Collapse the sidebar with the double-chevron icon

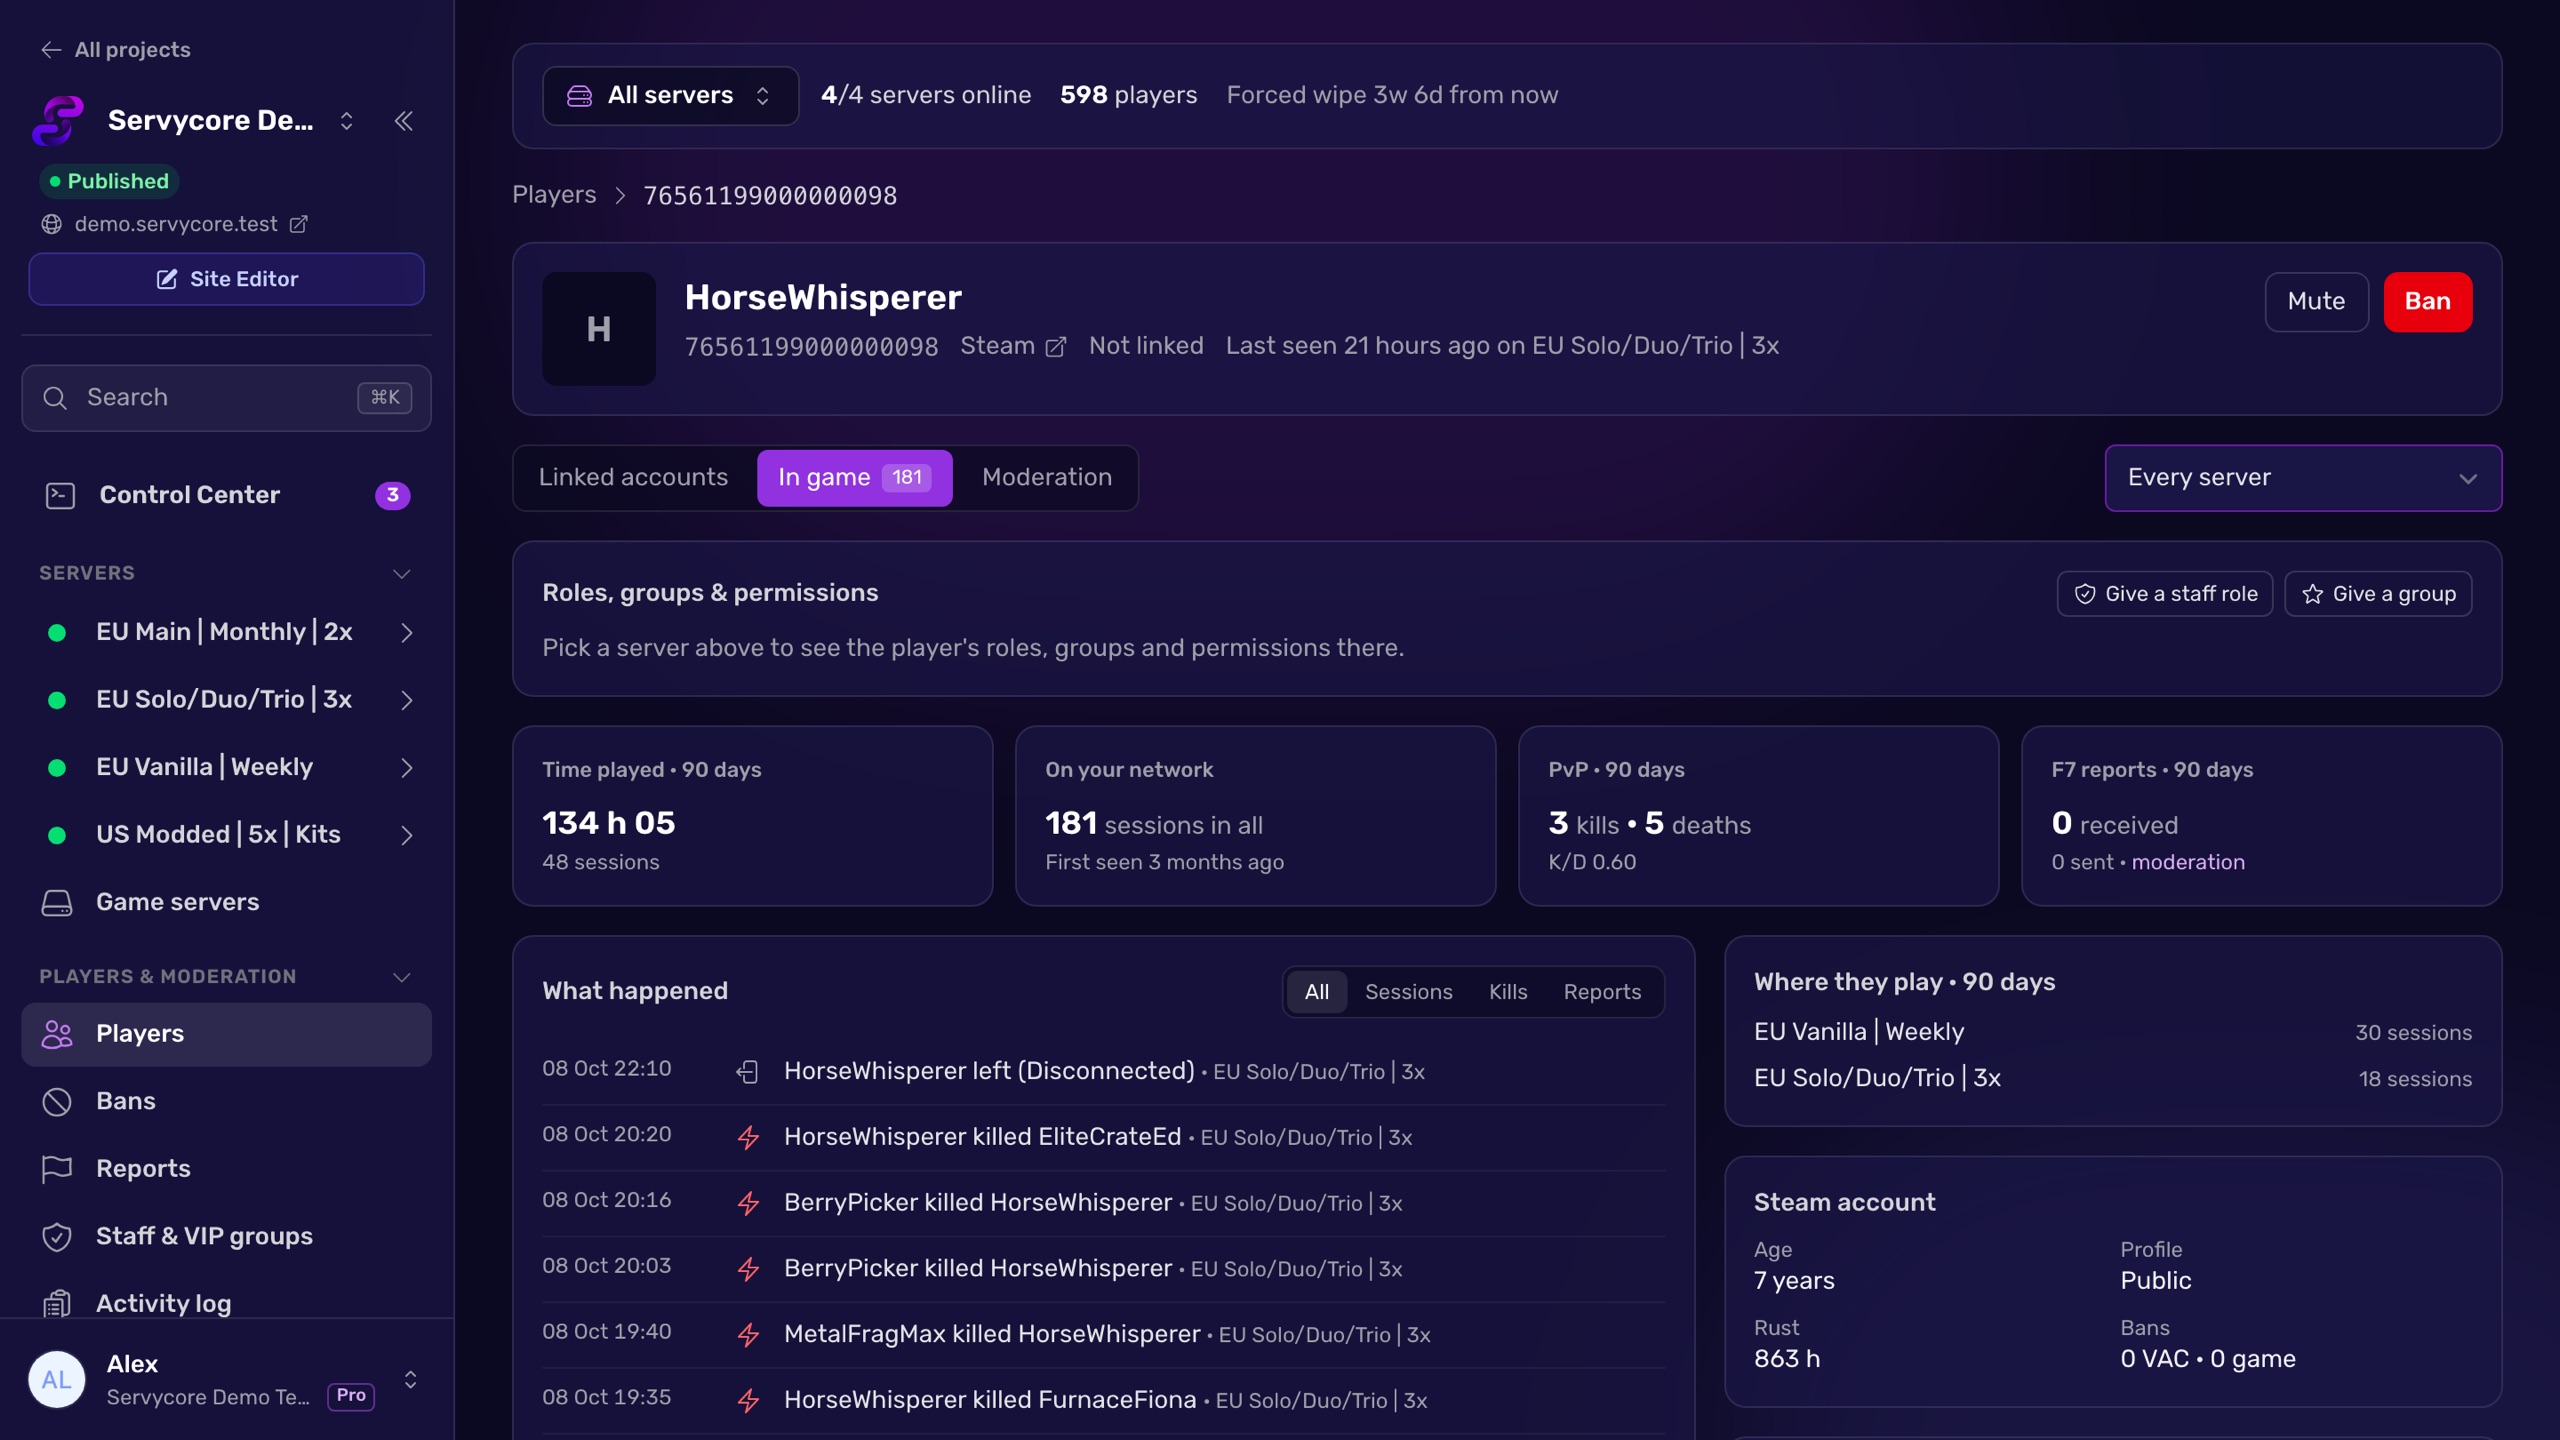(404, 121)
